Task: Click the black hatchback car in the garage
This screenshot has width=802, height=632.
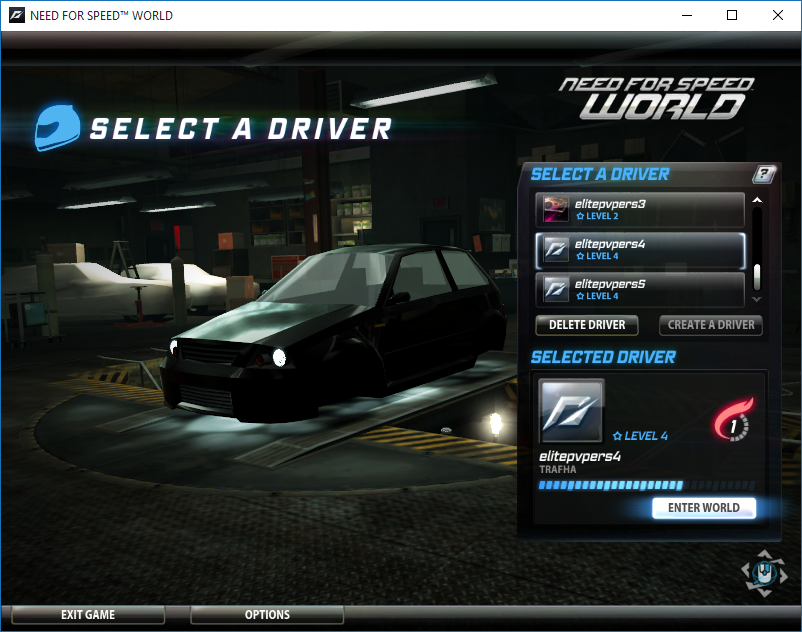Action: coord(332,332)
